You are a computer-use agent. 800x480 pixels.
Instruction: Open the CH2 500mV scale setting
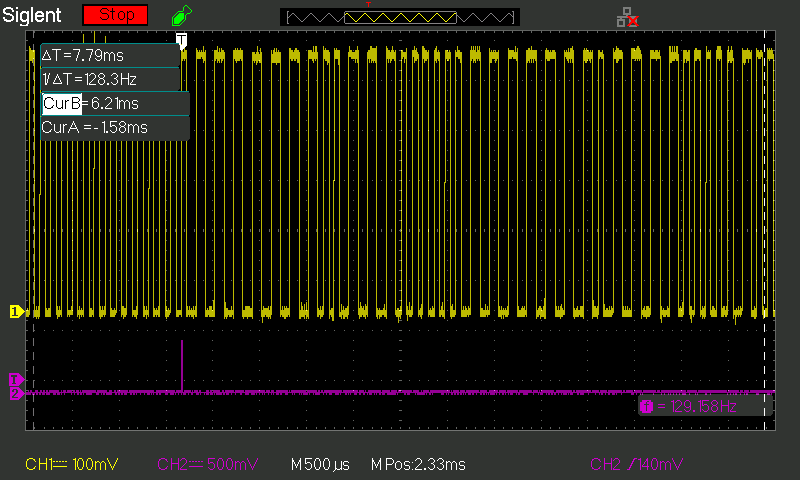coord(208,464)
